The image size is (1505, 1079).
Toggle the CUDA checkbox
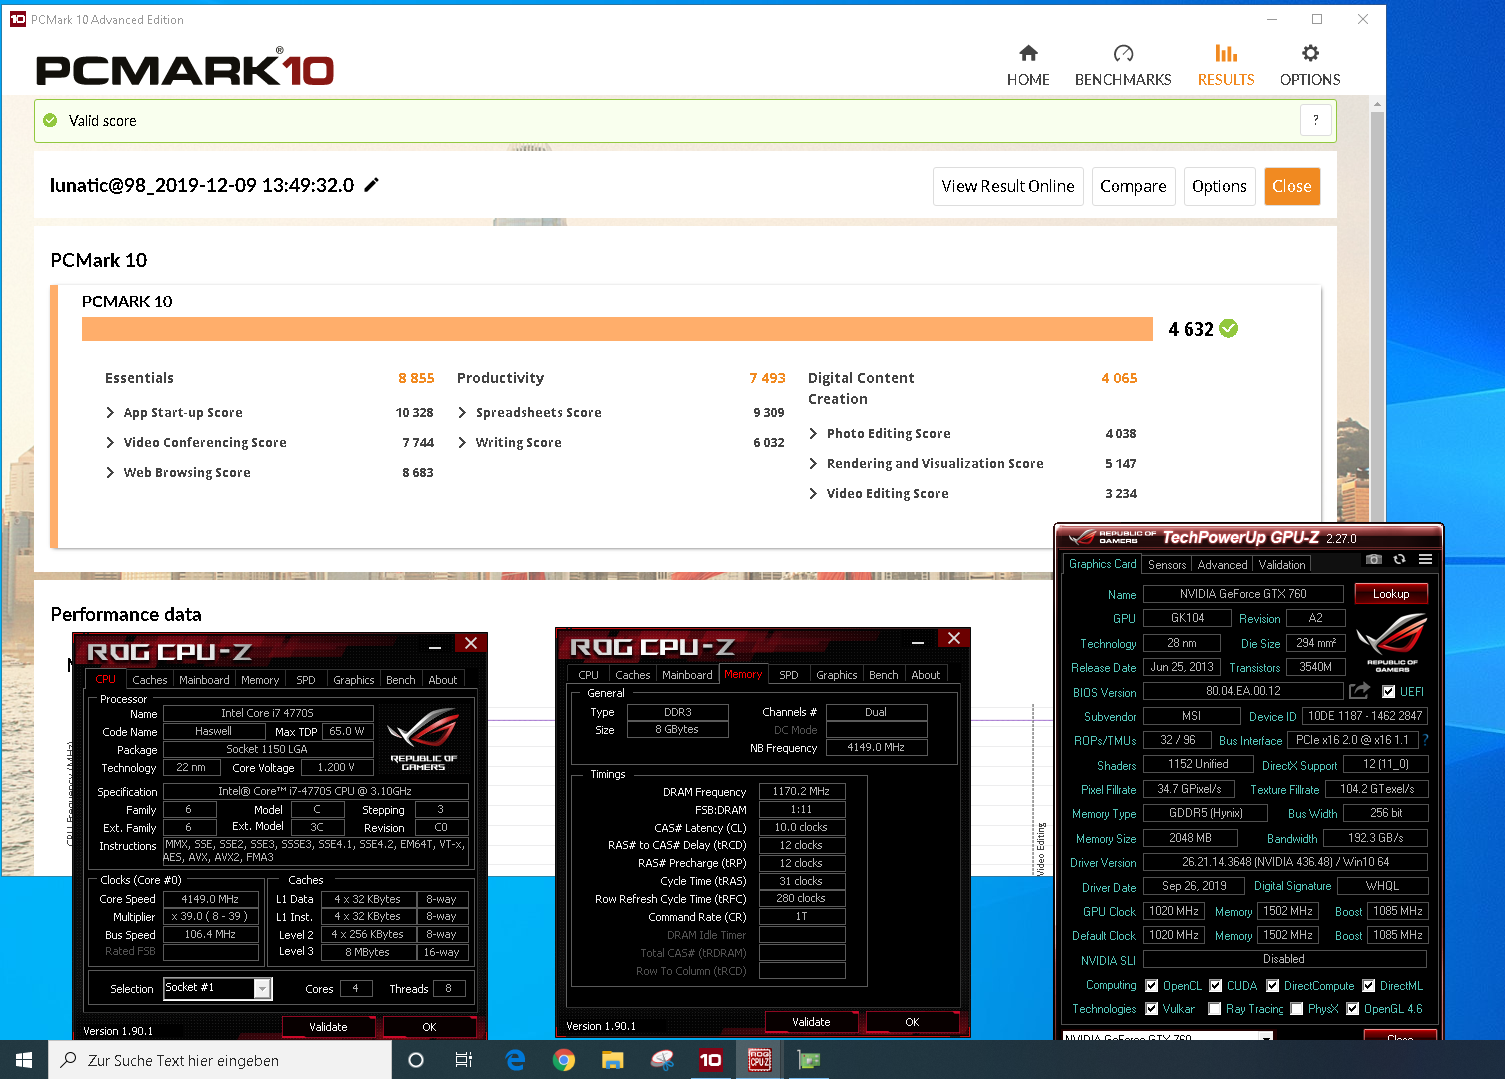[x=1215, y=985]
